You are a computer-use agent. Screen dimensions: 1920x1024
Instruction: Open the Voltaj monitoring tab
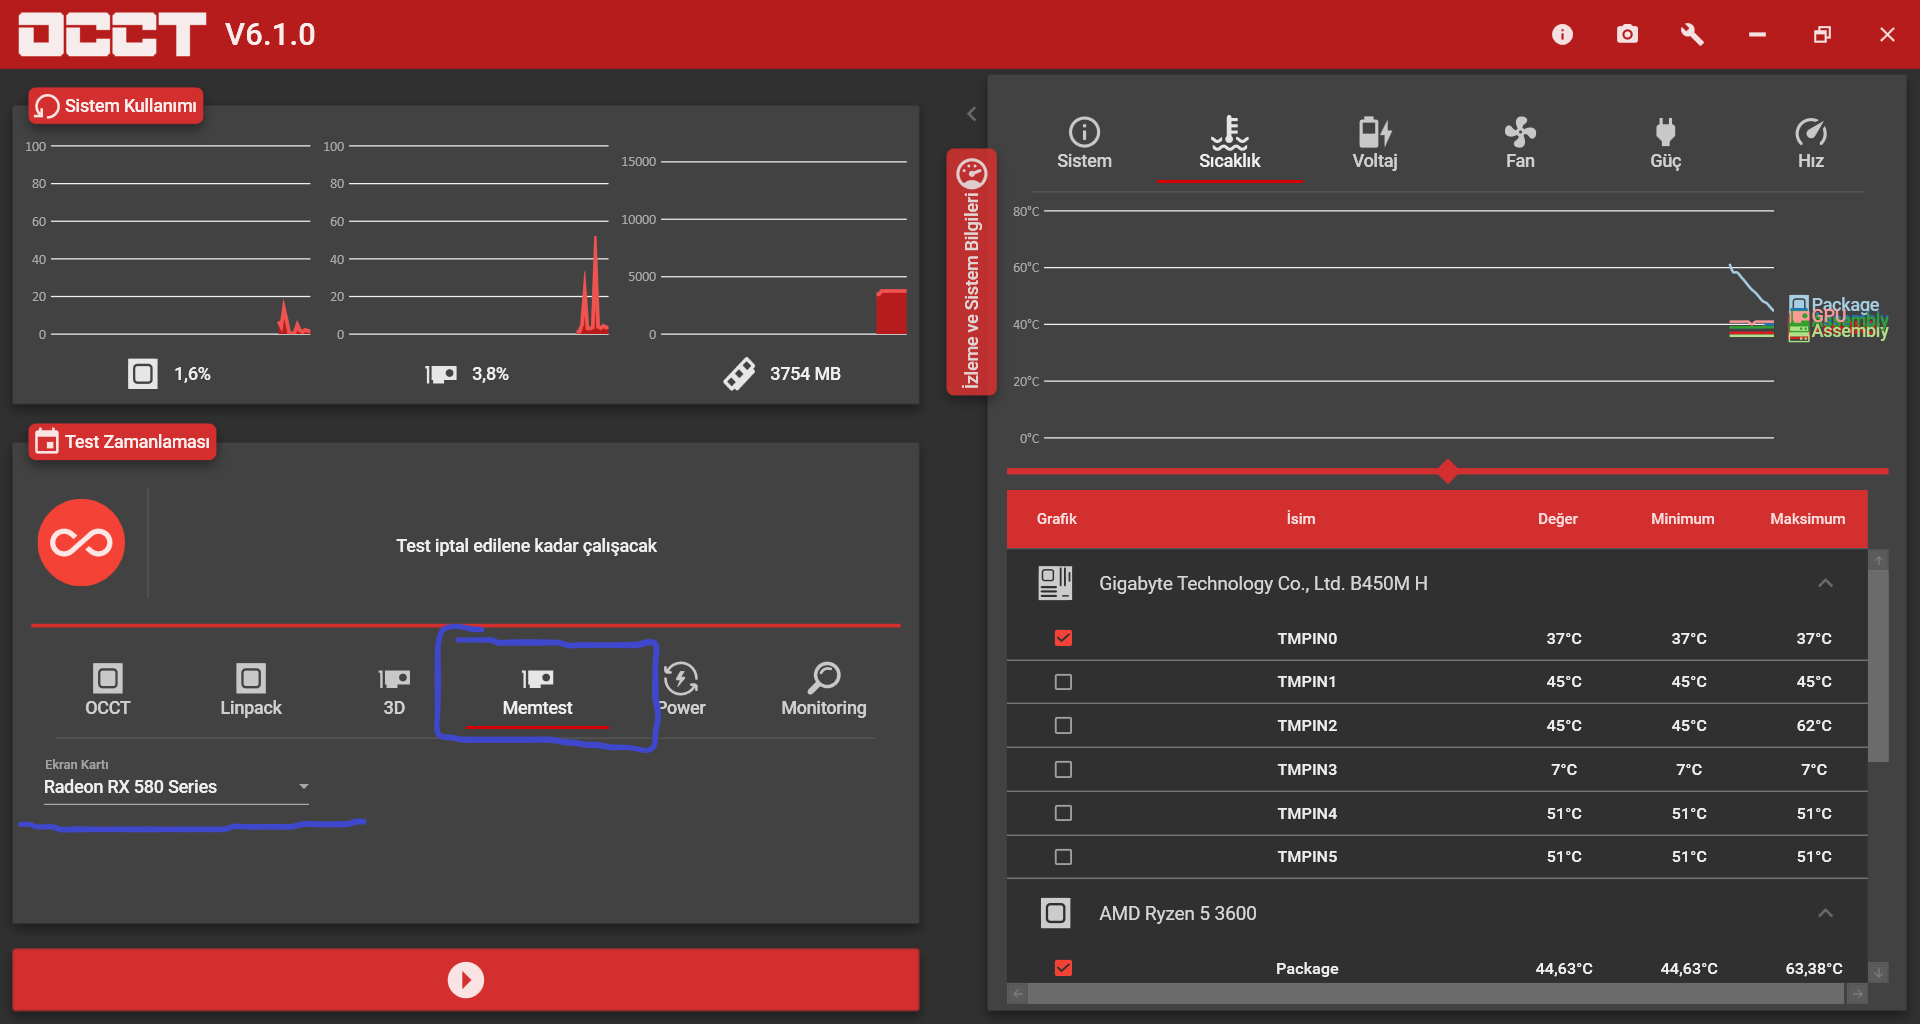(1375, 144)
